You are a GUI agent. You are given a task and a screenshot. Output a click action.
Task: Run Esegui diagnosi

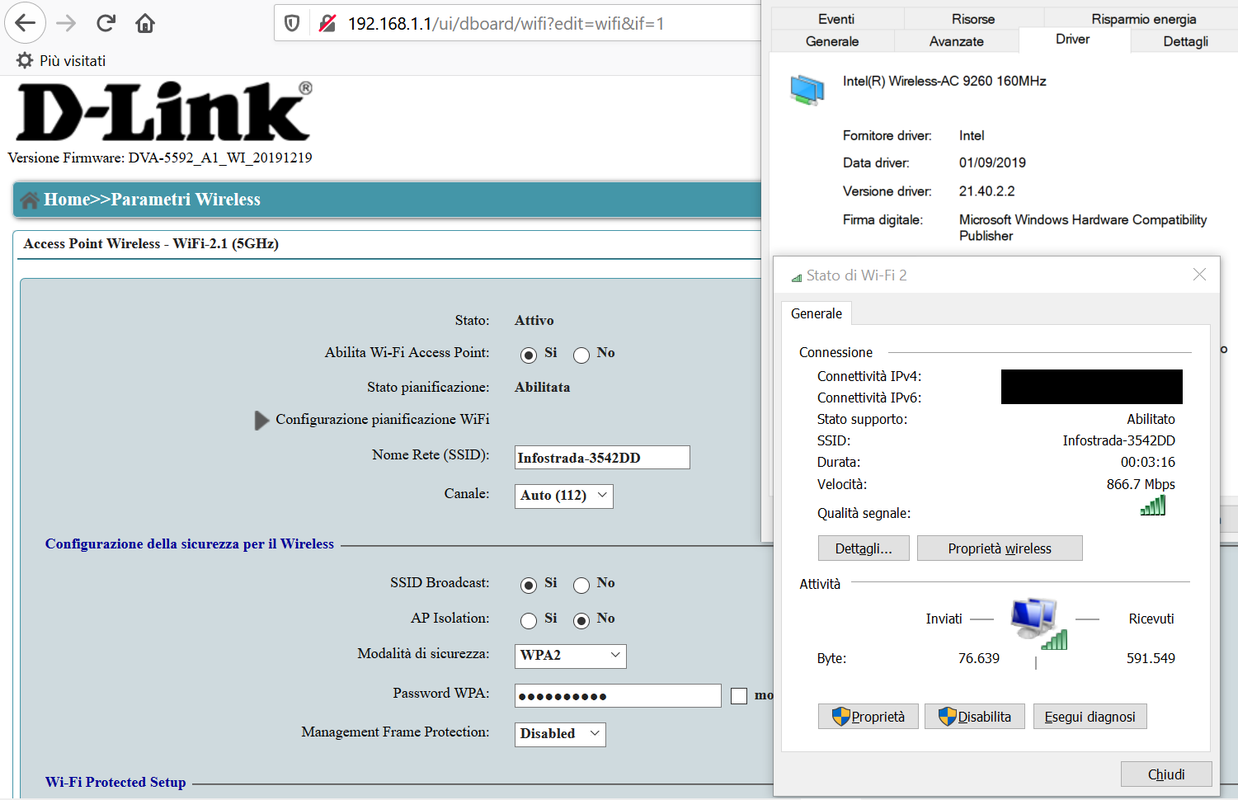point(1090,716)
